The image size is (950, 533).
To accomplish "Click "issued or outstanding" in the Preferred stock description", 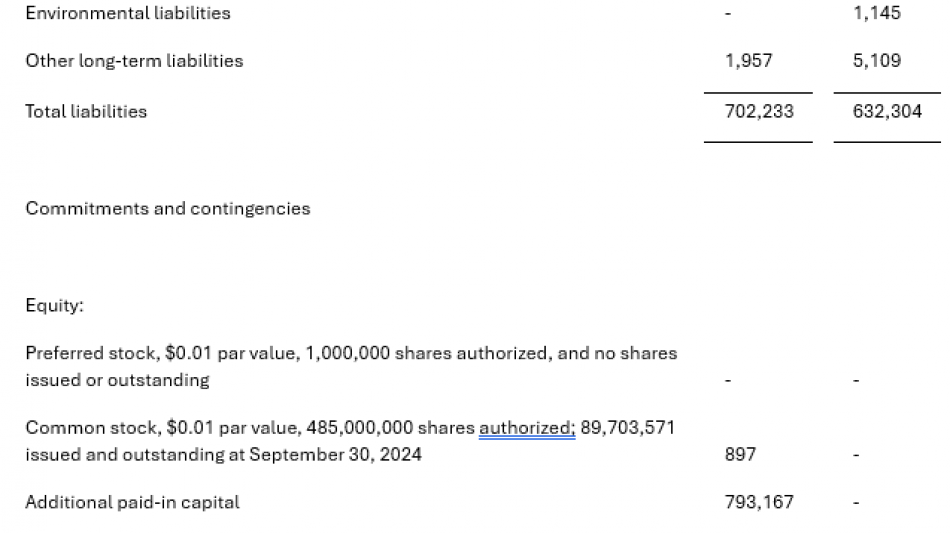I will pyautogui.click(x=117, y=380).
